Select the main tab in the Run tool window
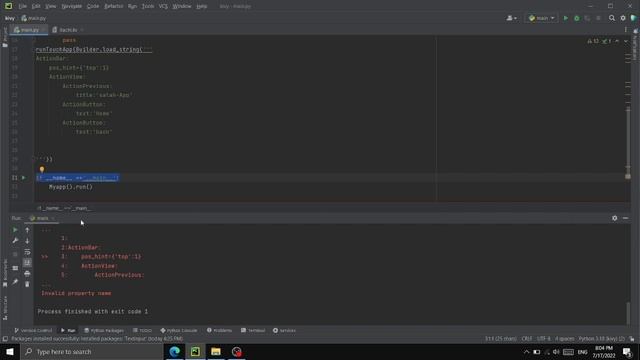 (x=42, y=218)
